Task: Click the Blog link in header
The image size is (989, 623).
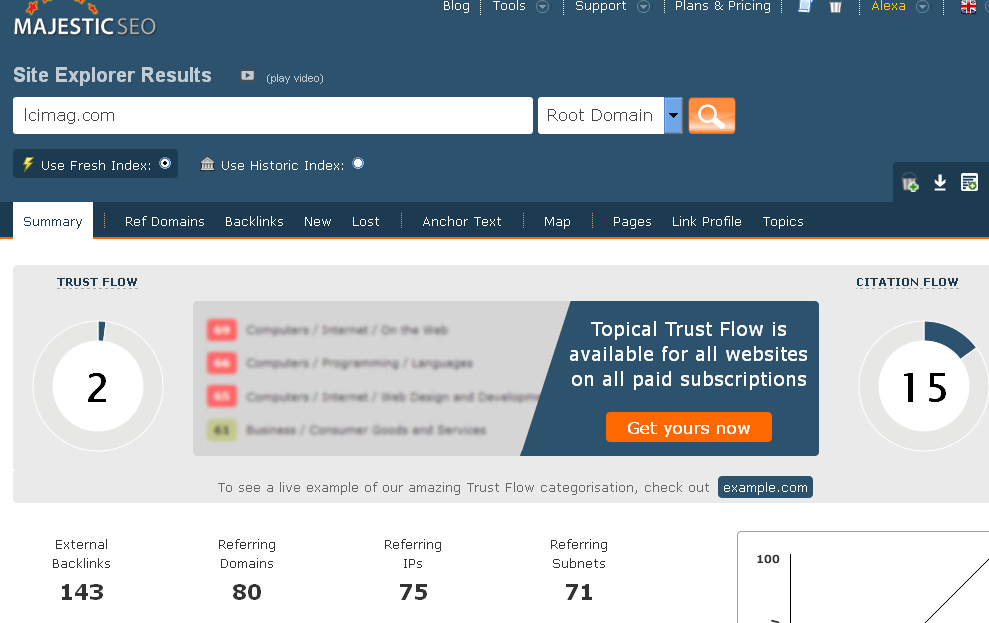Action: coord(456,6)
